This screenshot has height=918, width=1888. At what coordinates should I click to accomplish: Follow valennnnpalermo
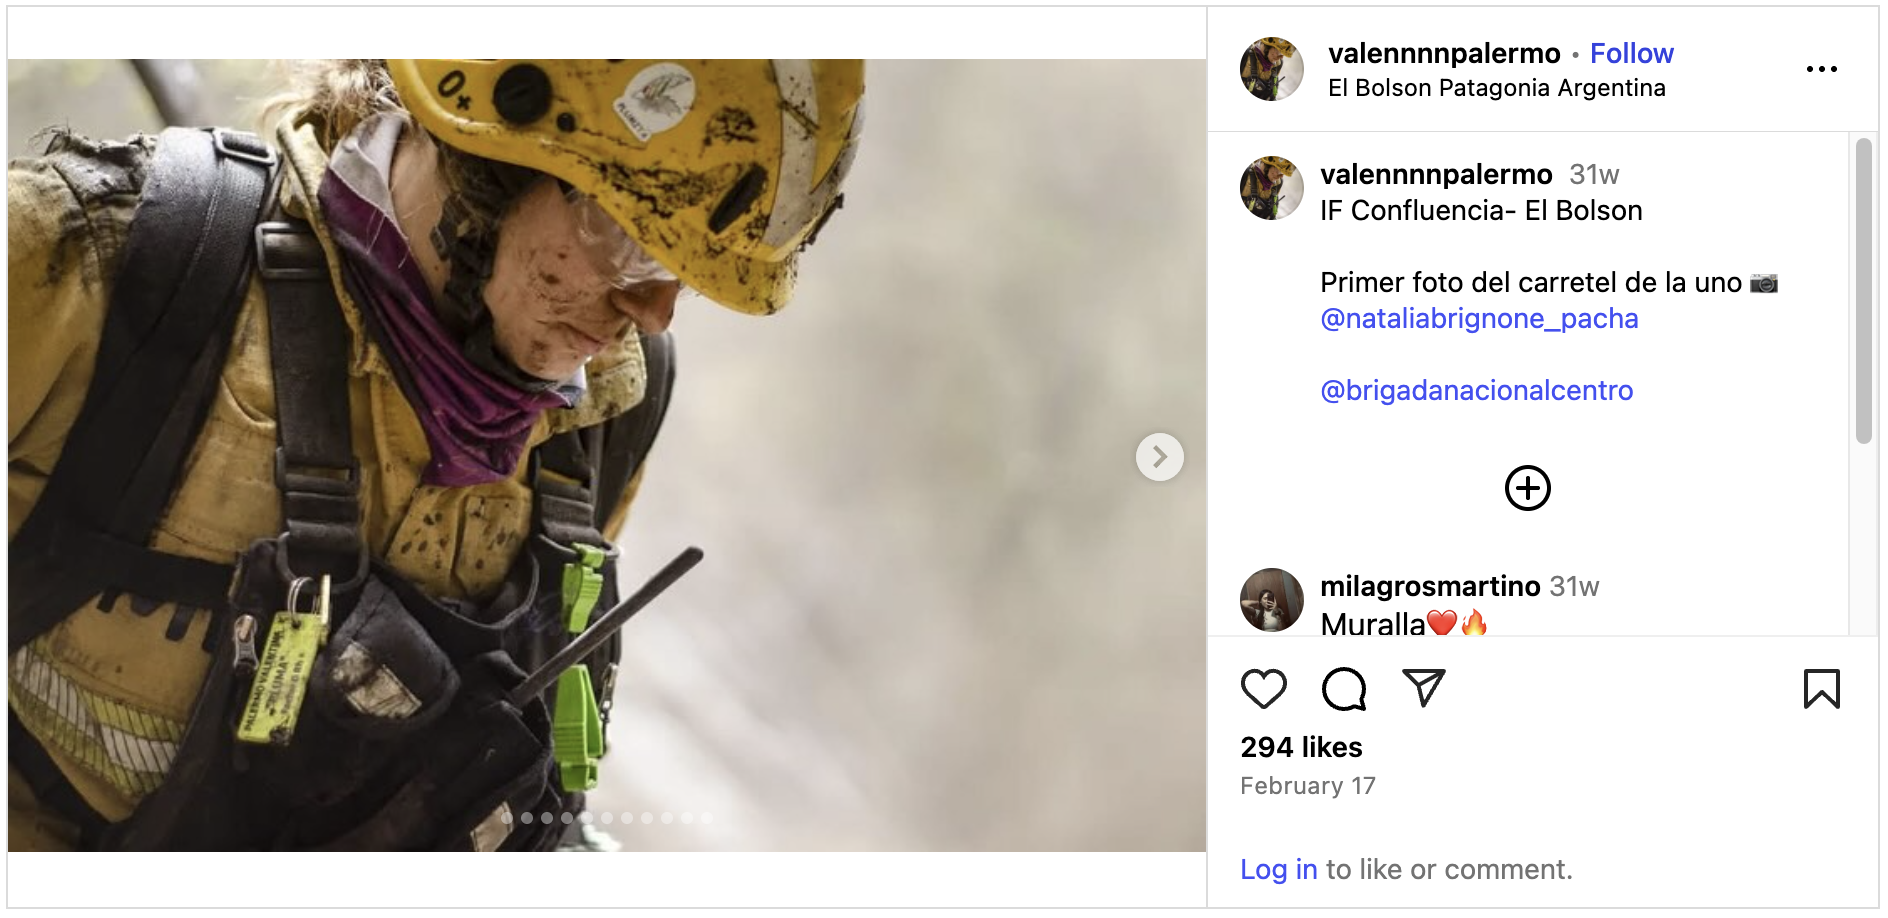click(1631, 53)
